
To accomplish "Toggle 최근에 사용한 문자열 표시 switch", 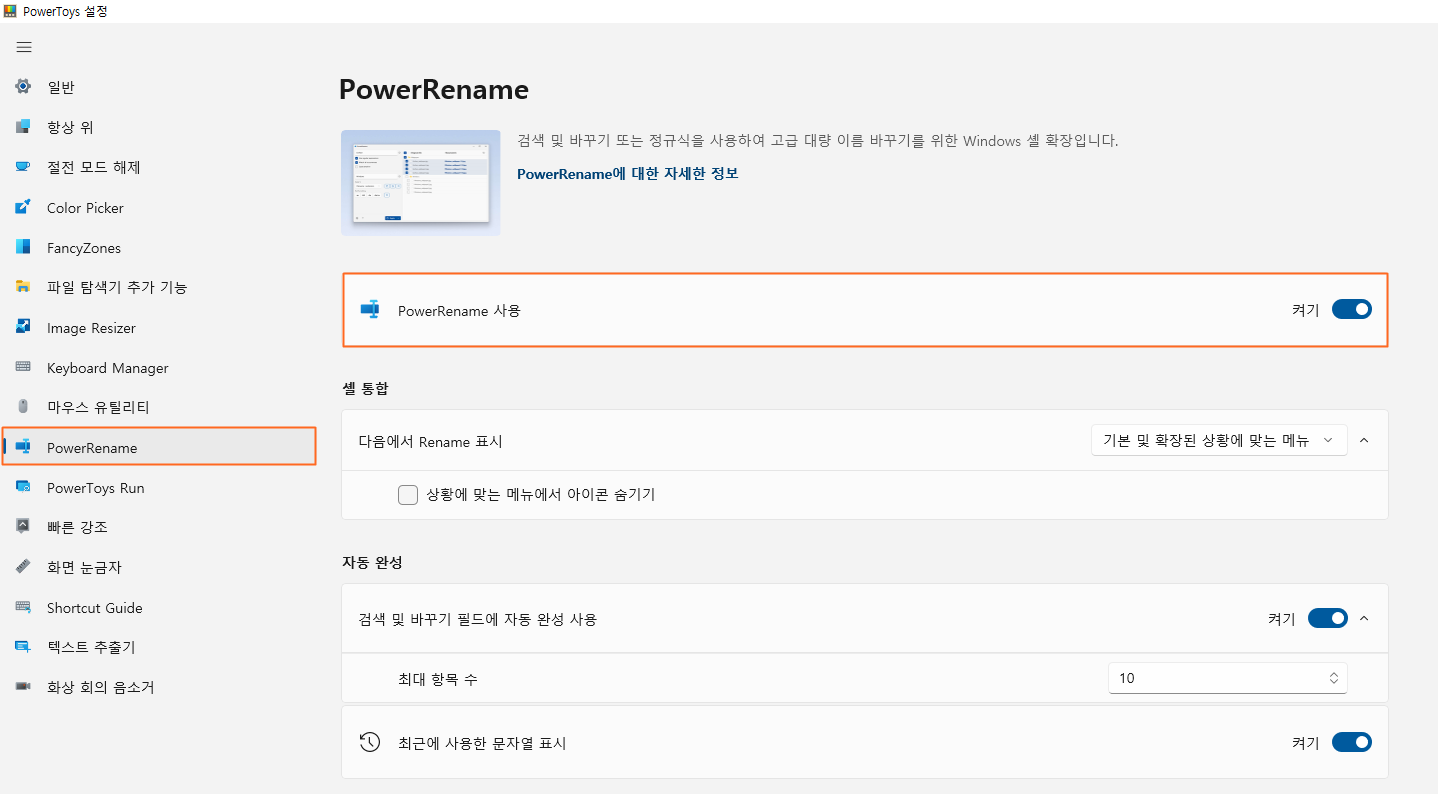I will tap(1351, 743).
